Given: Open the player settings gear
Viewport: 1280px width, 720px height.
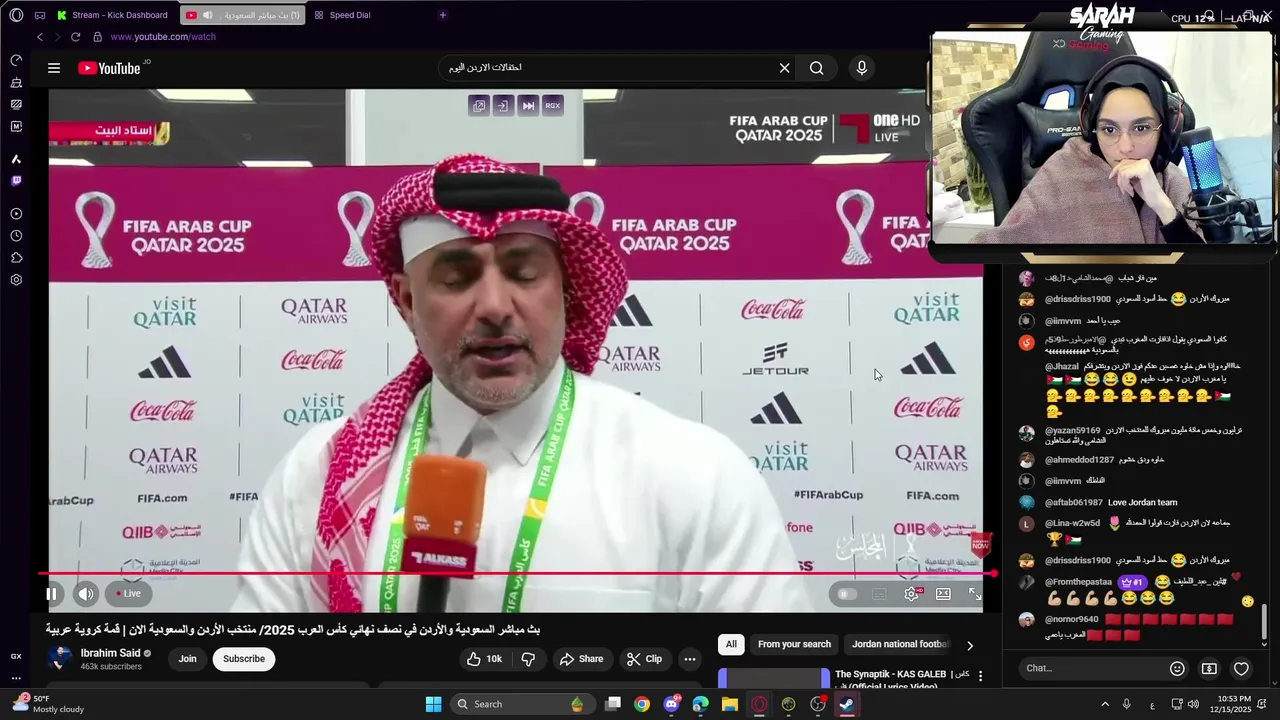Looking at the screenshot, I should click(x=912, y=594).
